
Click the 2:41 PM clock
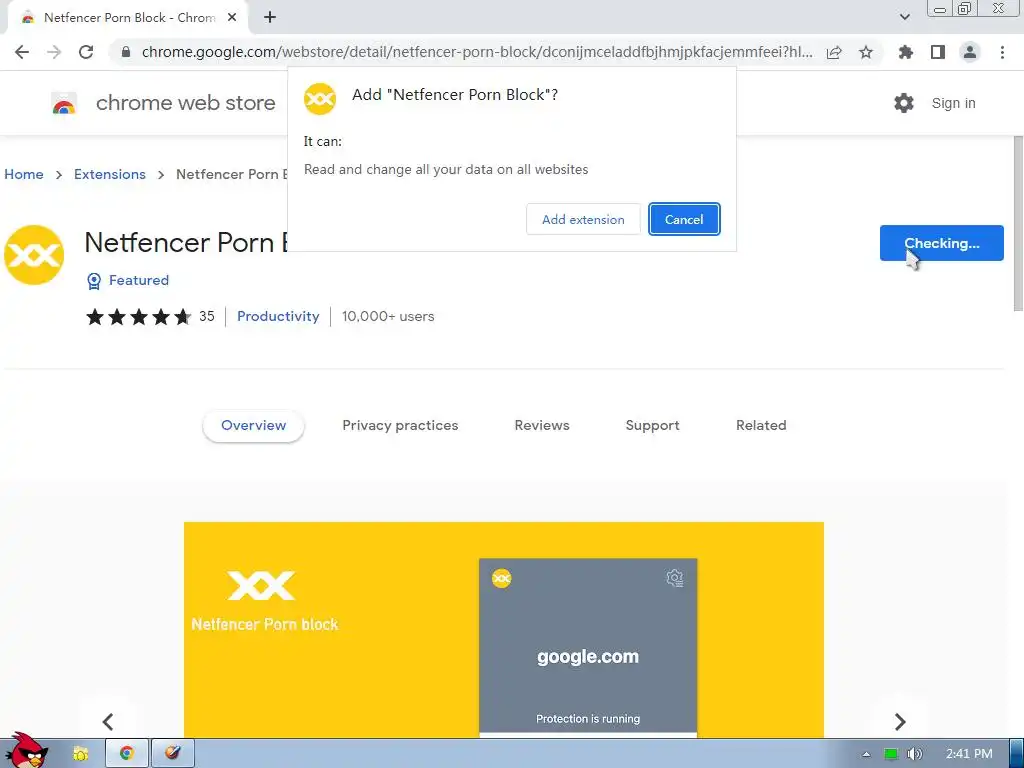point(969,754)
